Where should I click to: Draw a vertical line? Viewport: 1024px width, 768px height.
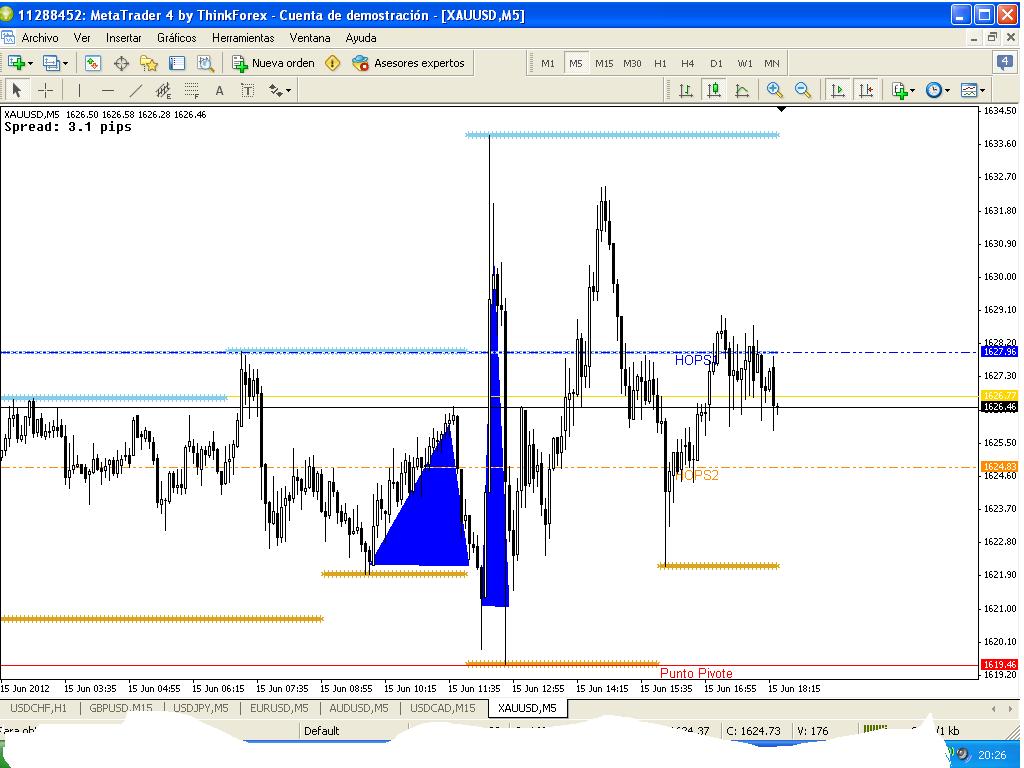coord(80,90)
